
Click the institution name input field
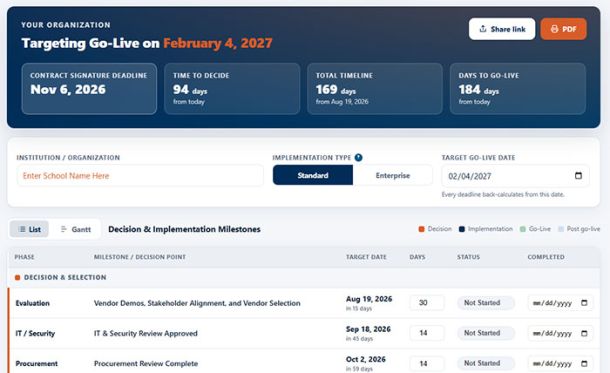[140, 176]
